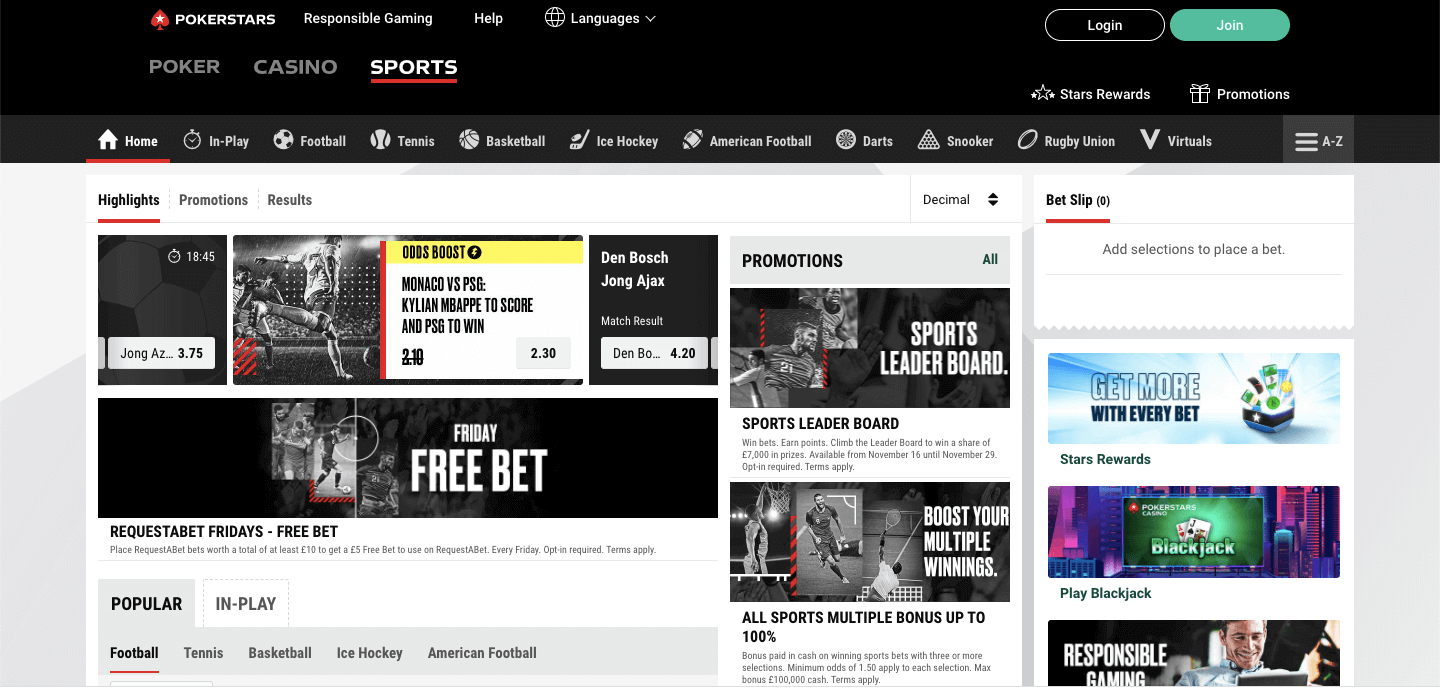Open the Sports Leader Board promotion image
Image resolution: width=1440 pixels, height=688 pixels.
(870, 348)
